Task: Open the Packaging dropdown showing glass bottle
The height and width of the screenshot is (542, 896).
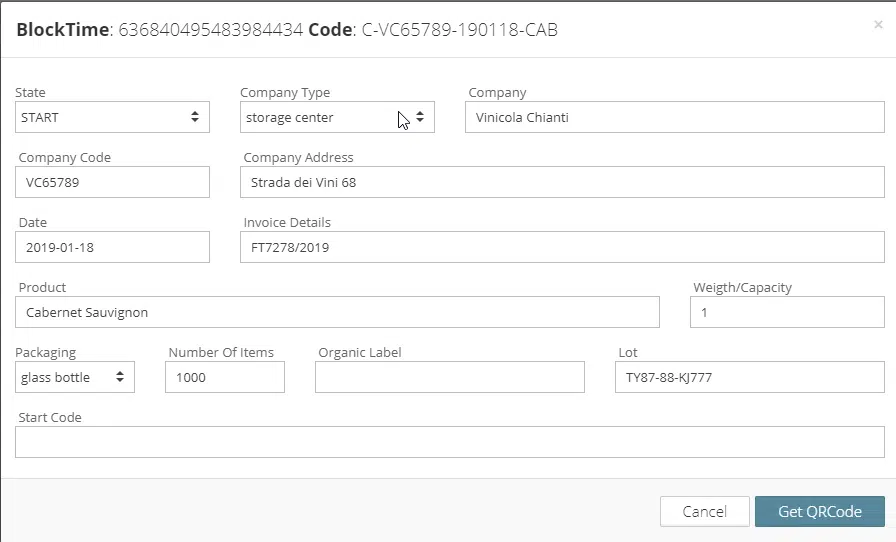Action: (75, 377)
